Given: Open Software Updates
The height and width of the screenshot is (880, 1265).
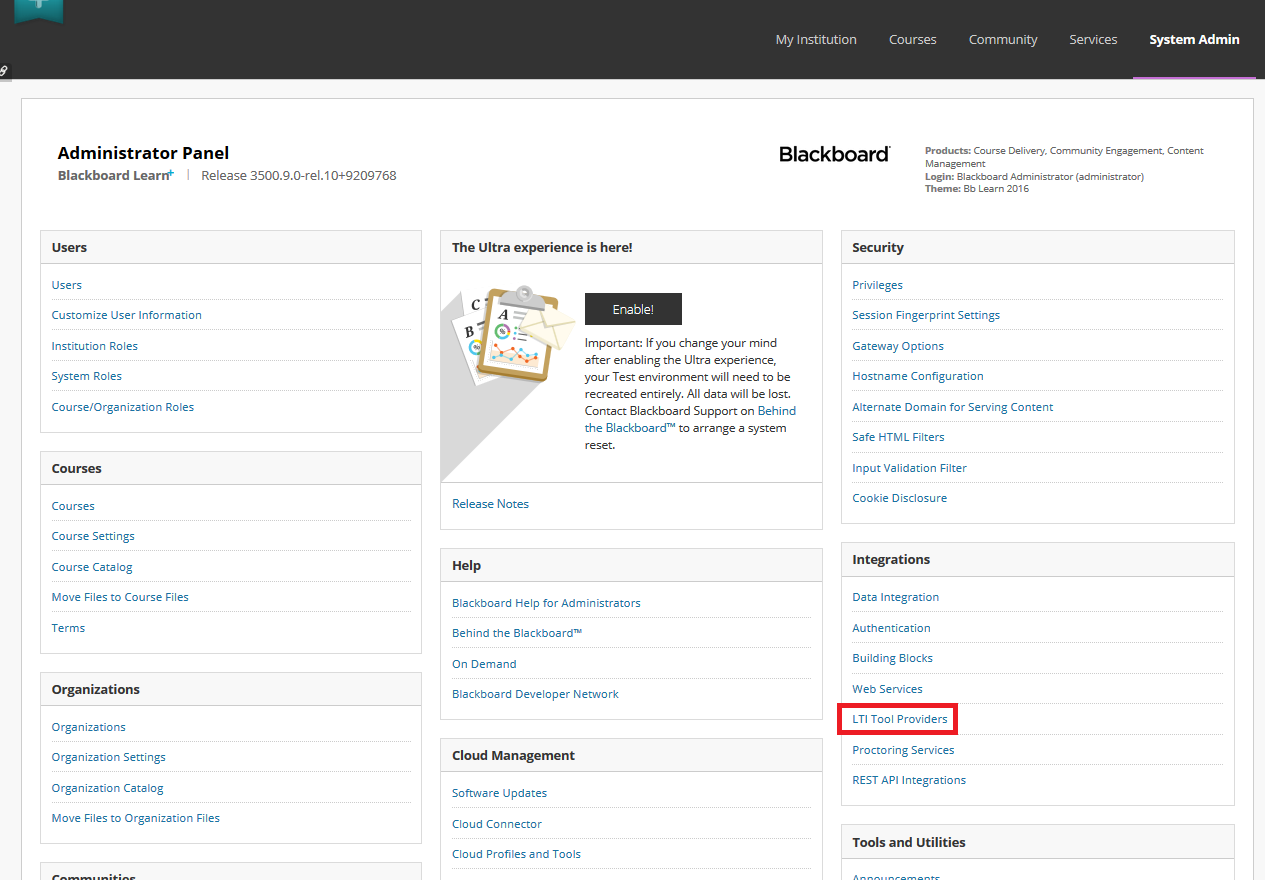Looking at the screenshot, I should click(499, 793).
